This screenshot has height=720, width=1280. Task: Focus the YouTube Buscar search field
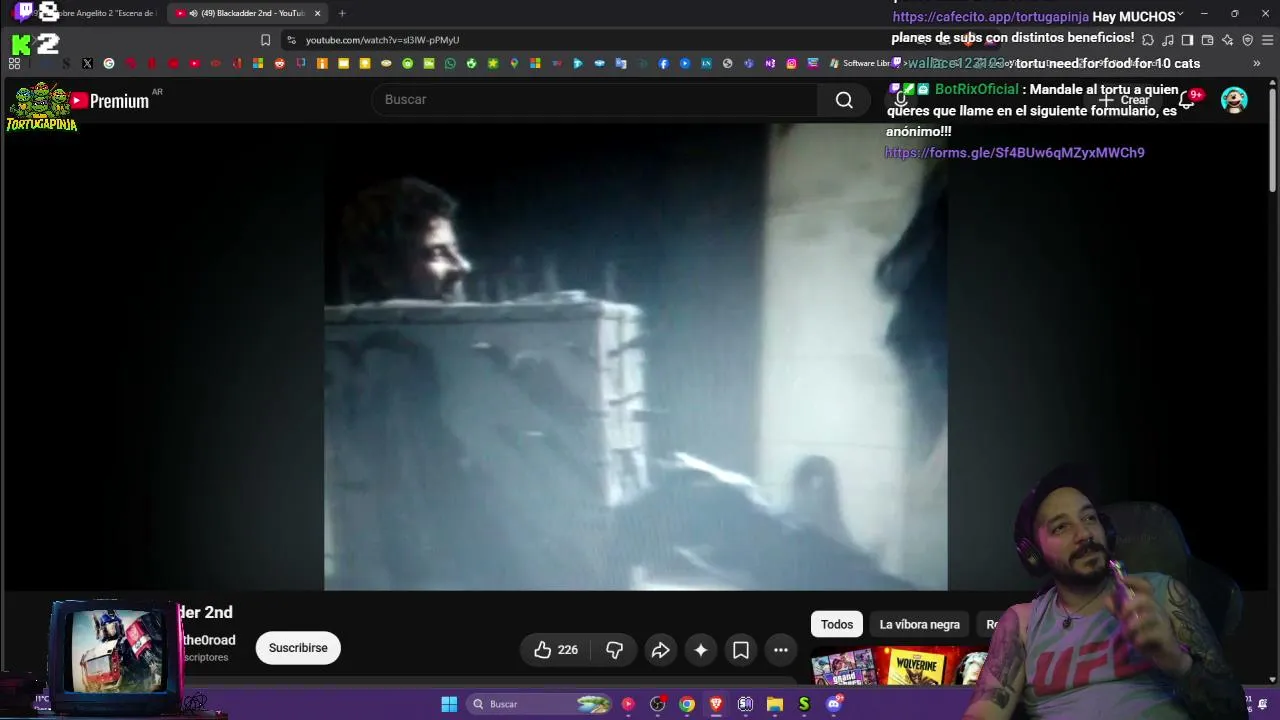pyautogui.click(x=595, y=99)
